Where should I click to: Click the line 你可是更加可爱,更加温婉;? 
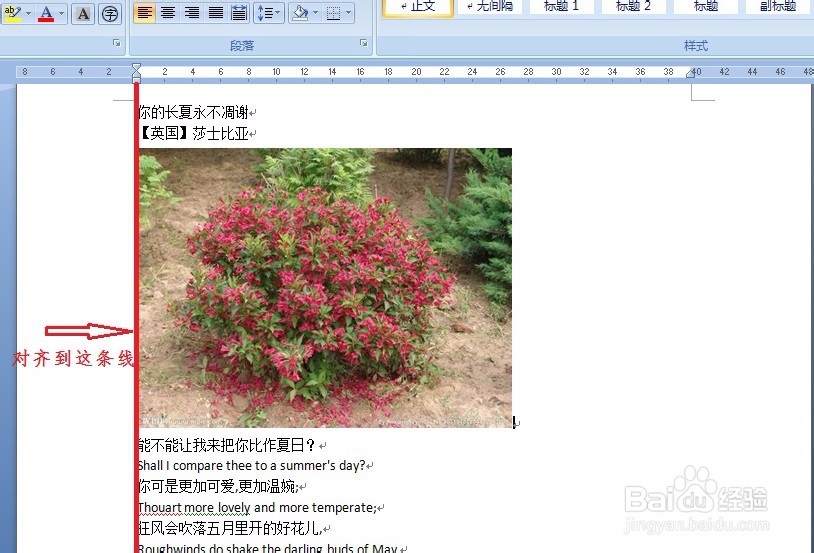pyautogui.click(x=219, y=487)
